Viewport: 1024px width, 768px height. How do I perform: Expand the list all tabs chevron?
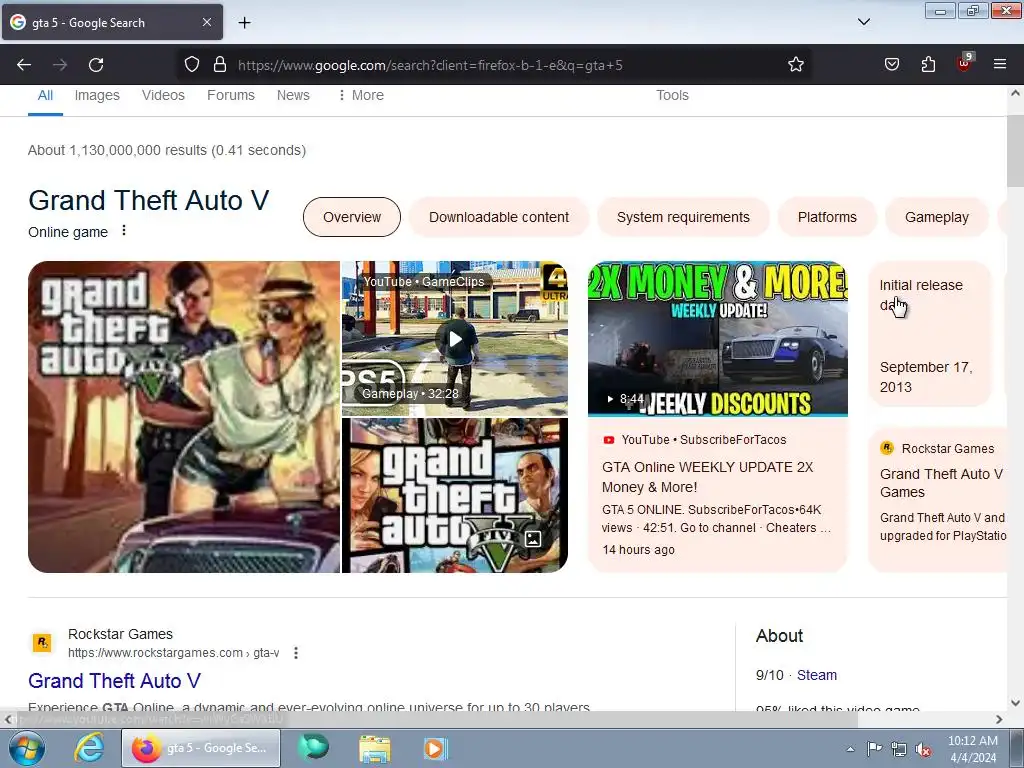863,22
